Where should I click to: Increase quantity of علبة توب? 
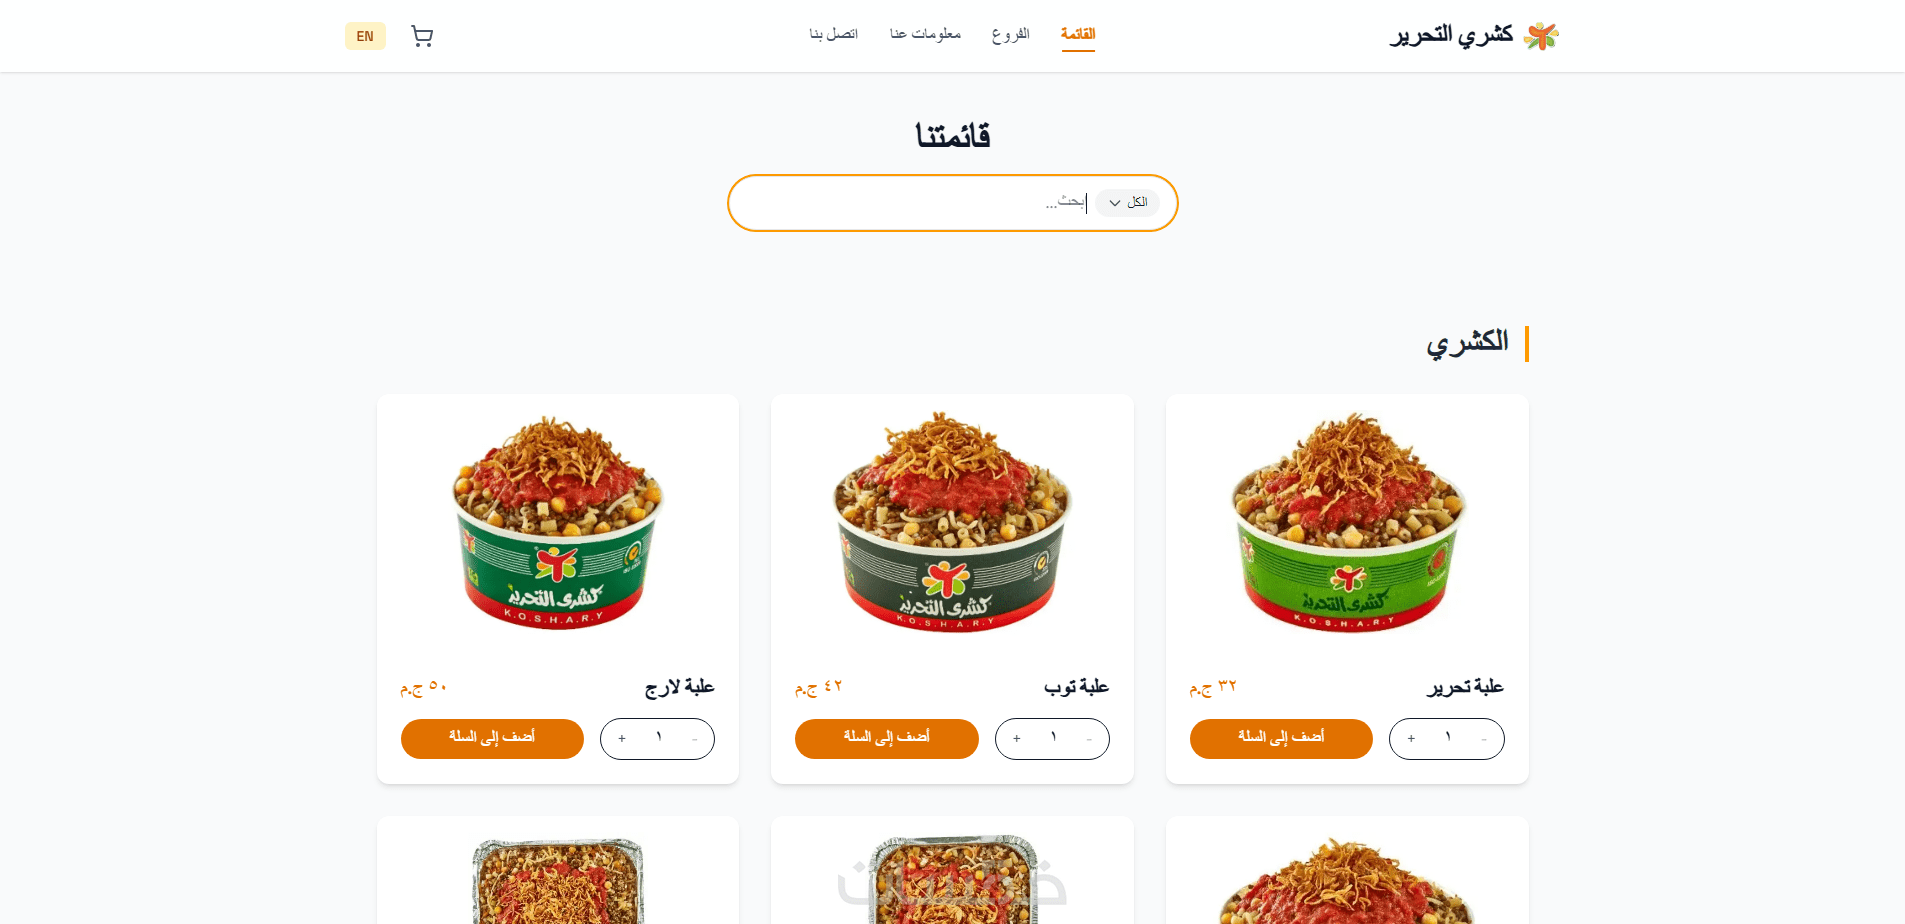coord(1017,739)
